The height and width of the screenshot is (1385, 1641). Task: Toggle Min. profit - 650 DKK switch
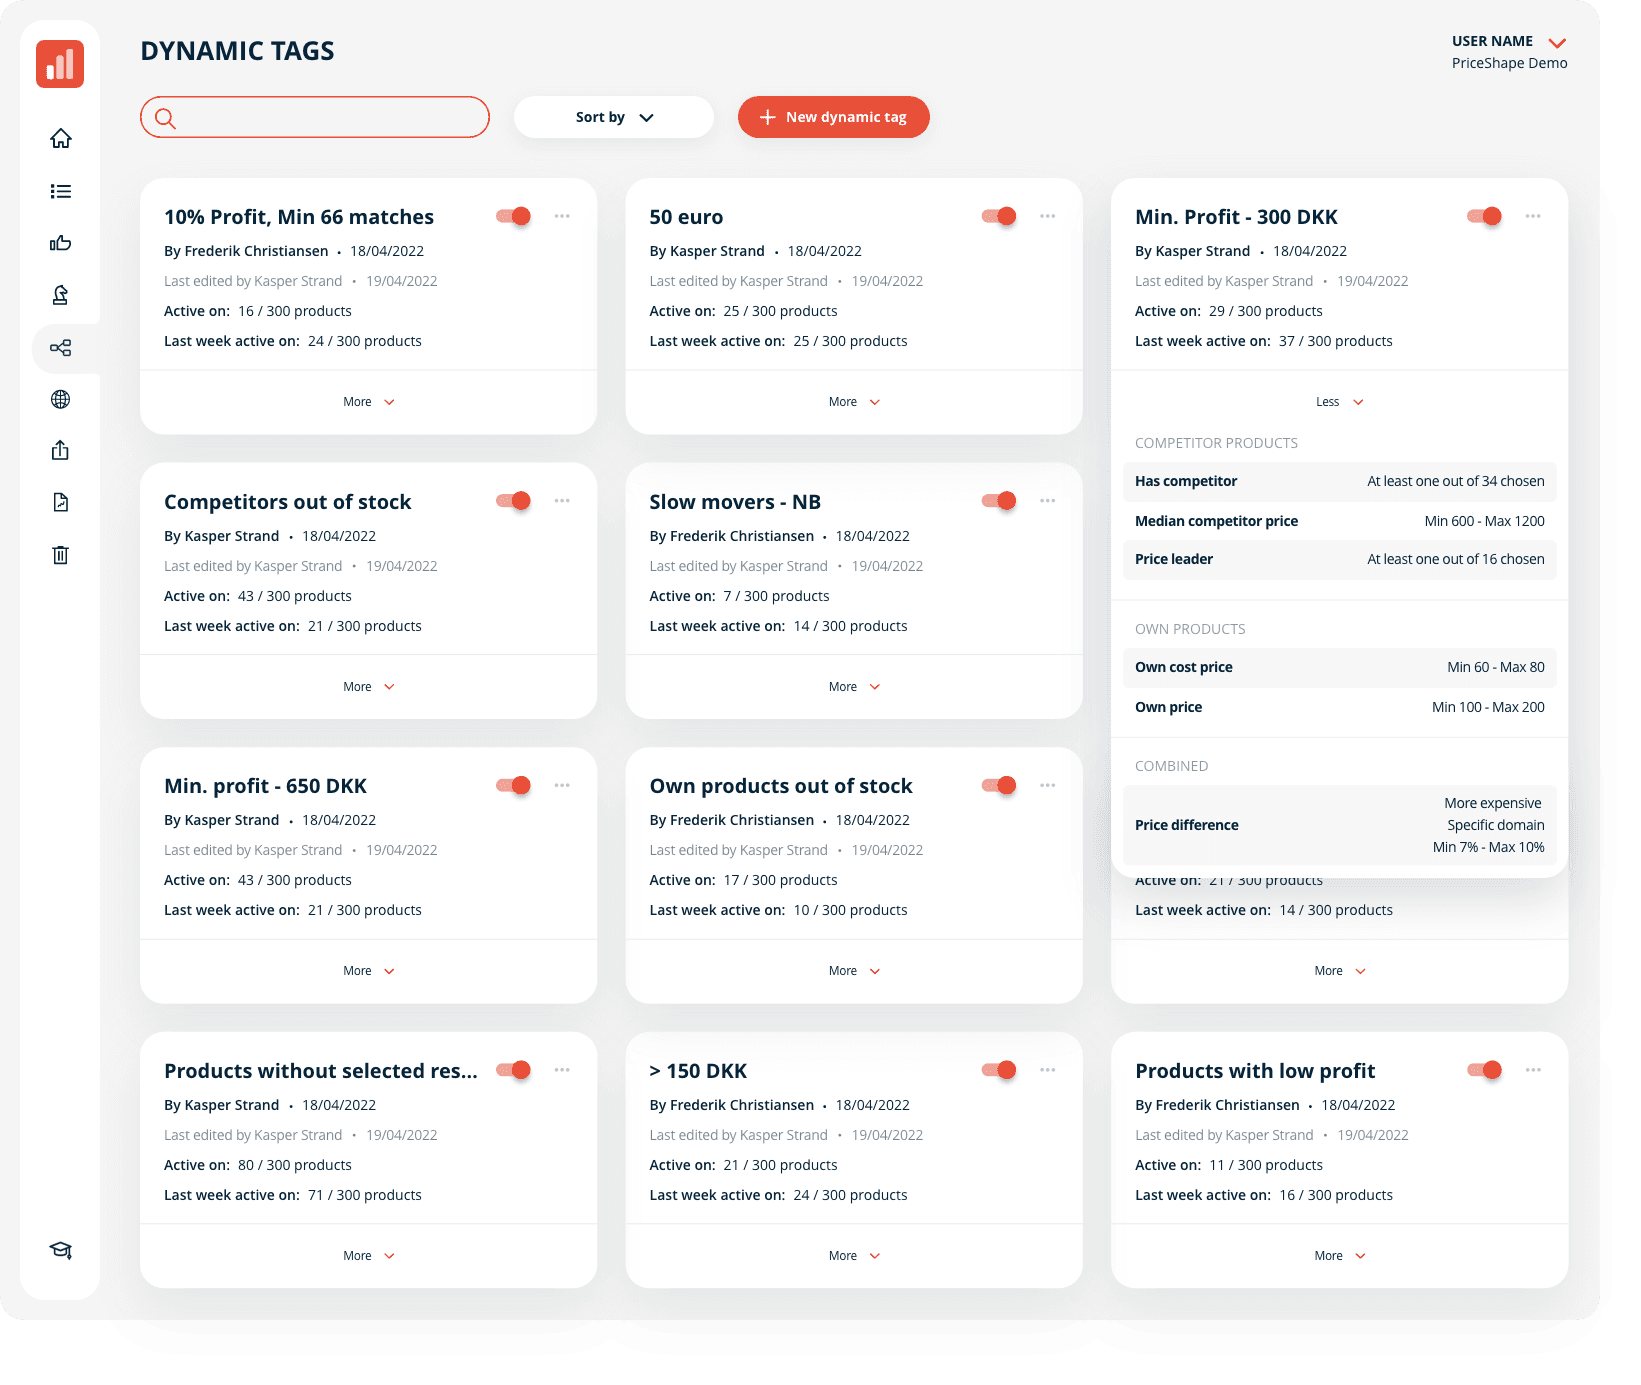click(514, 785)
